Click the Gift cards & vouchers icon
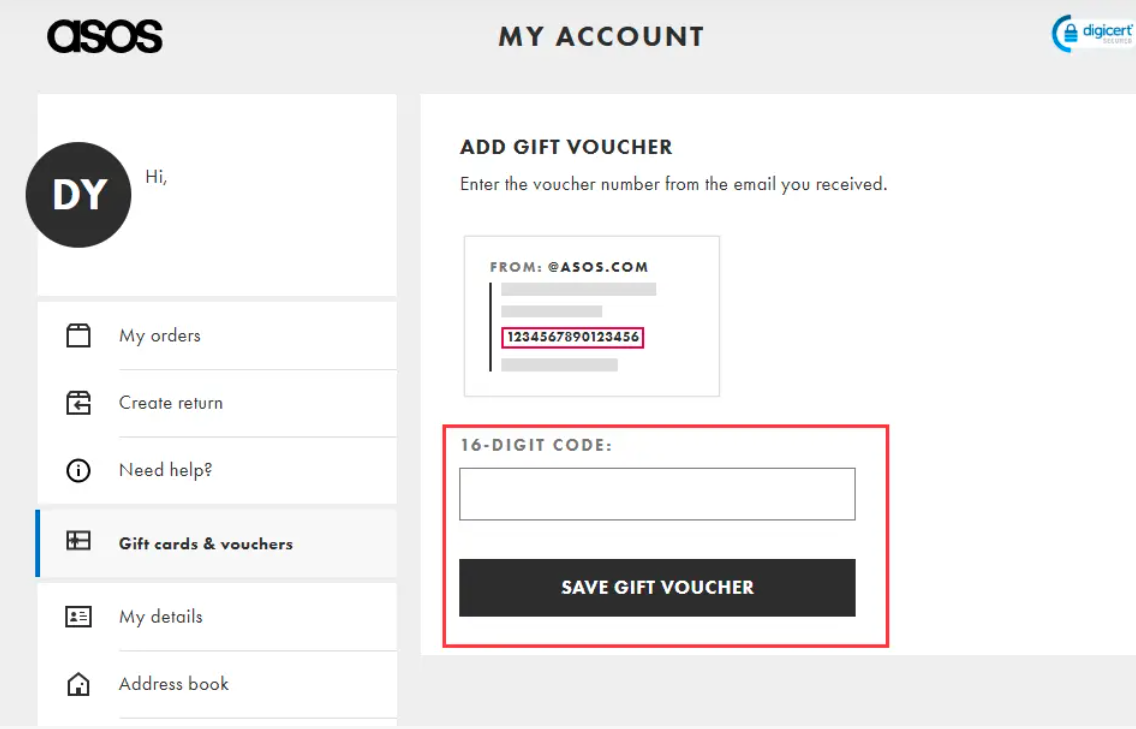Image resolution: width=1136 pixels, height=729 pixels. (78, 542)
